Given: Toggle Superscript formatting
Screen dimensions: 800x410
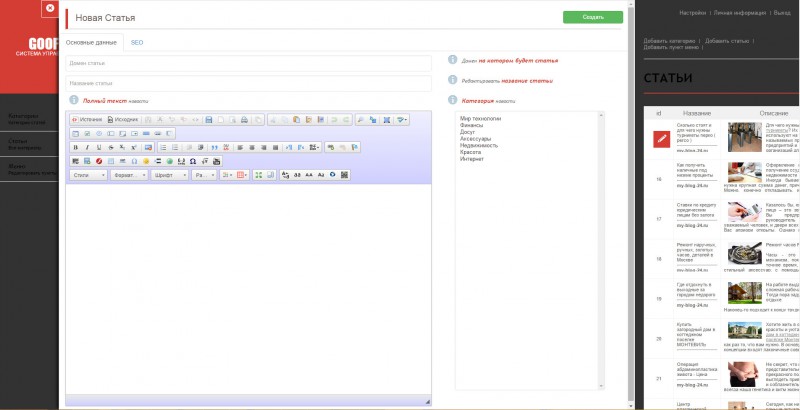Looking at the screenshot, I should point(134,147).
